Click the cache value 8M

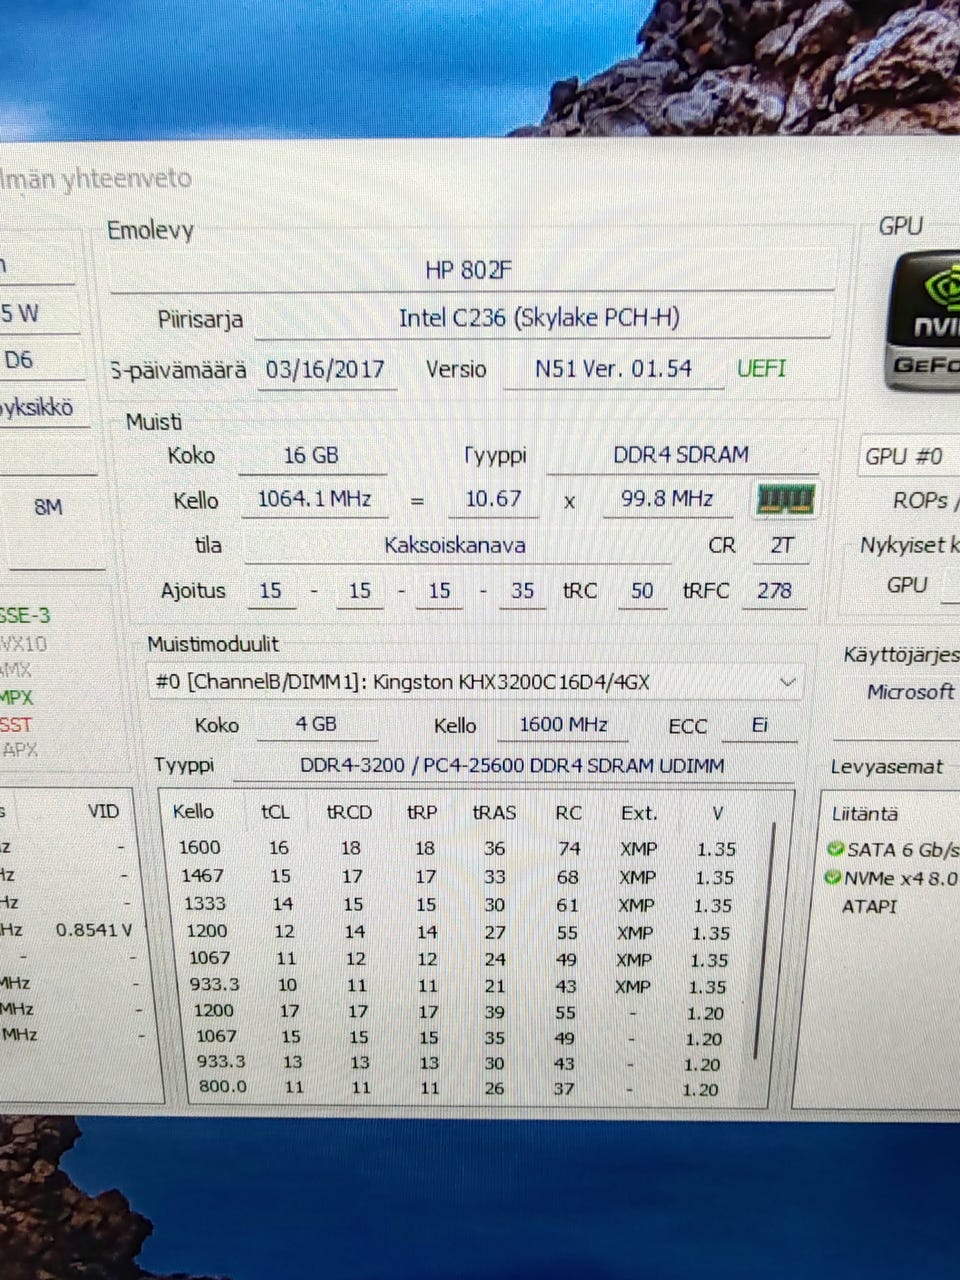tap(48, 507)
